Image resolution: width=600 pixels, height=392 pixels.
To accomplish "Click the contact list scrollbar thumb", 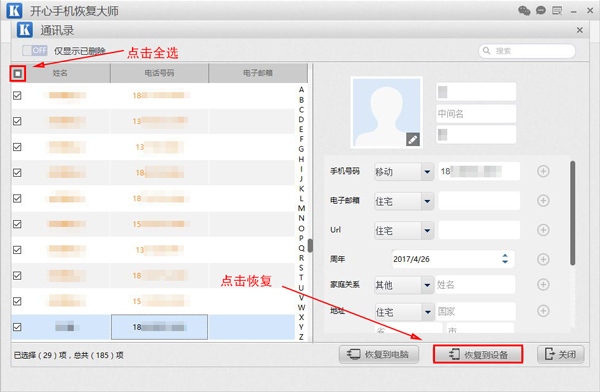I will click(310, 245).
